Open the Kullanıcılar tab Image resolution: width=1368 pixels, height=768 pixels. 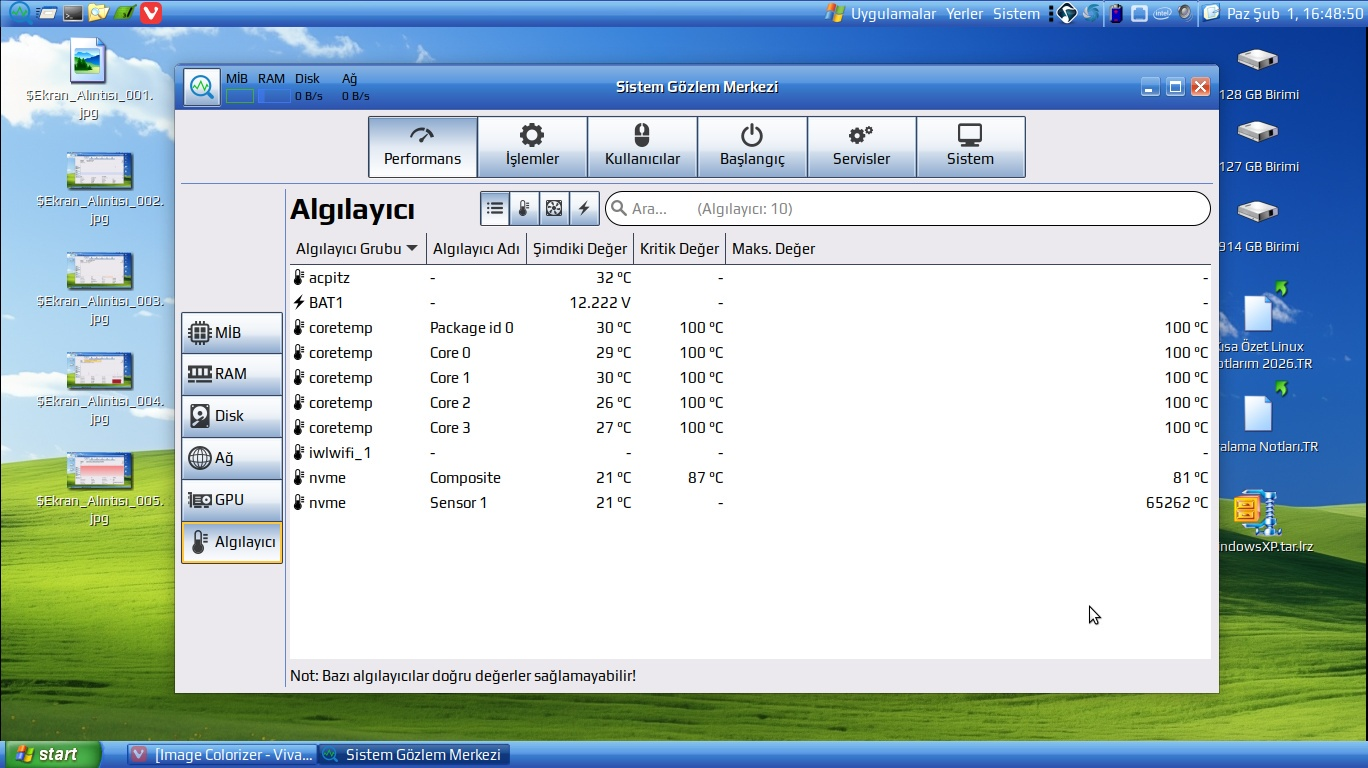[642, 147]
